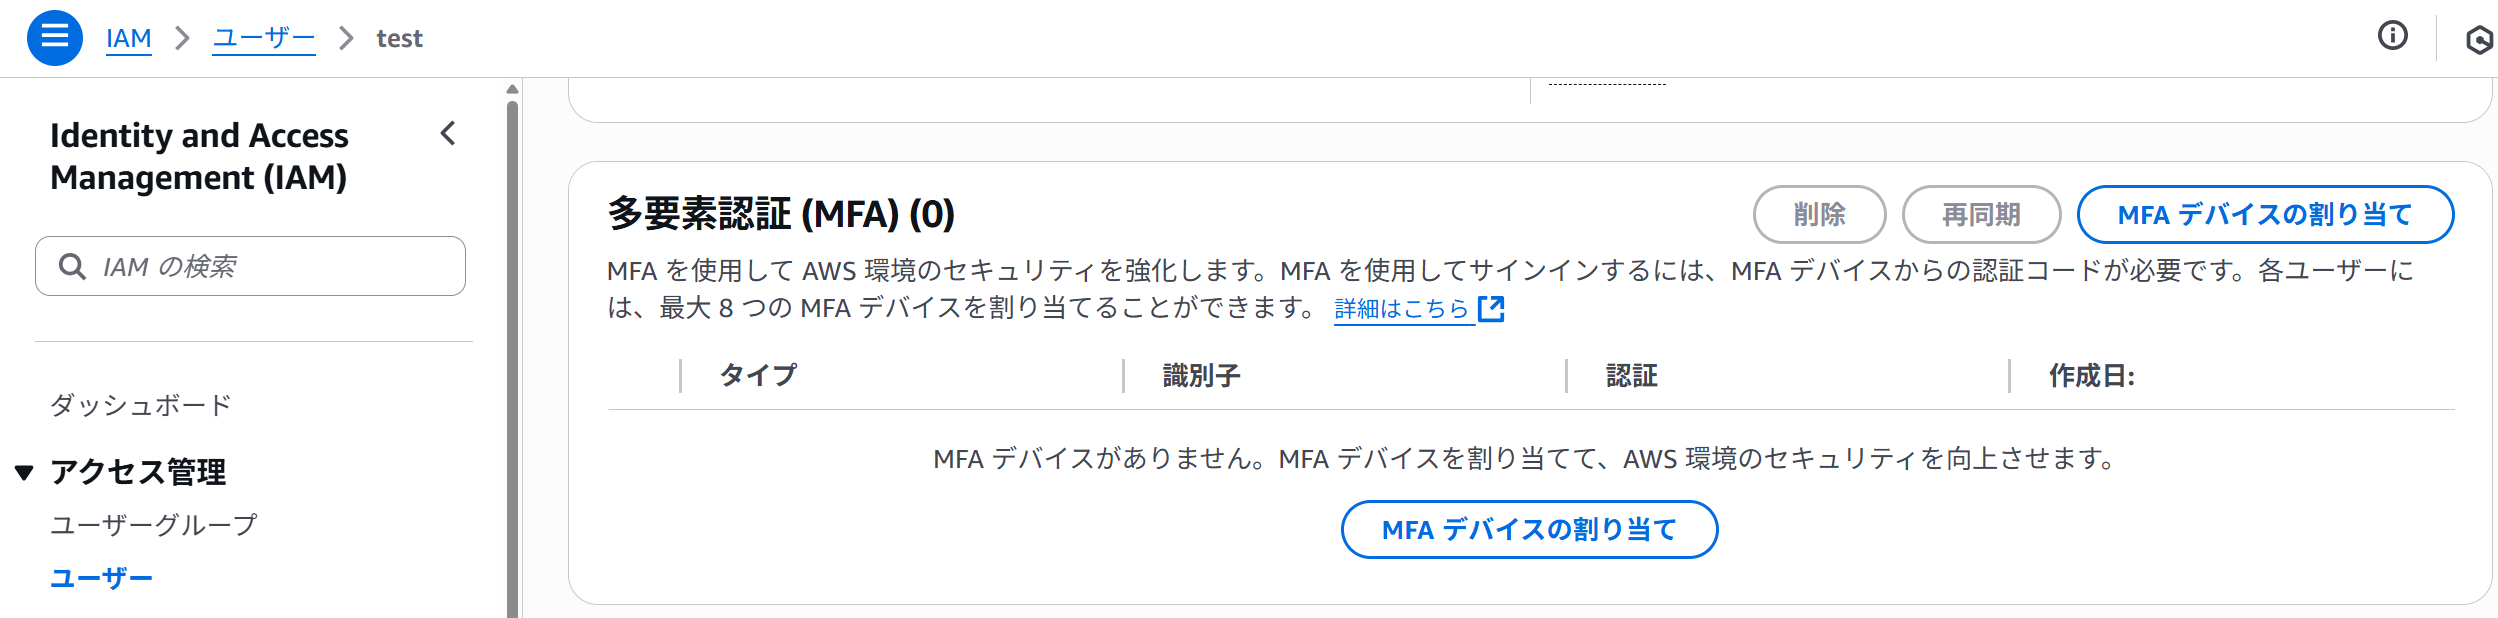The width and height of the screenshot is (2498, 618).
Task: Click the breadcrumb arrow before test
Action: (346, 38)
